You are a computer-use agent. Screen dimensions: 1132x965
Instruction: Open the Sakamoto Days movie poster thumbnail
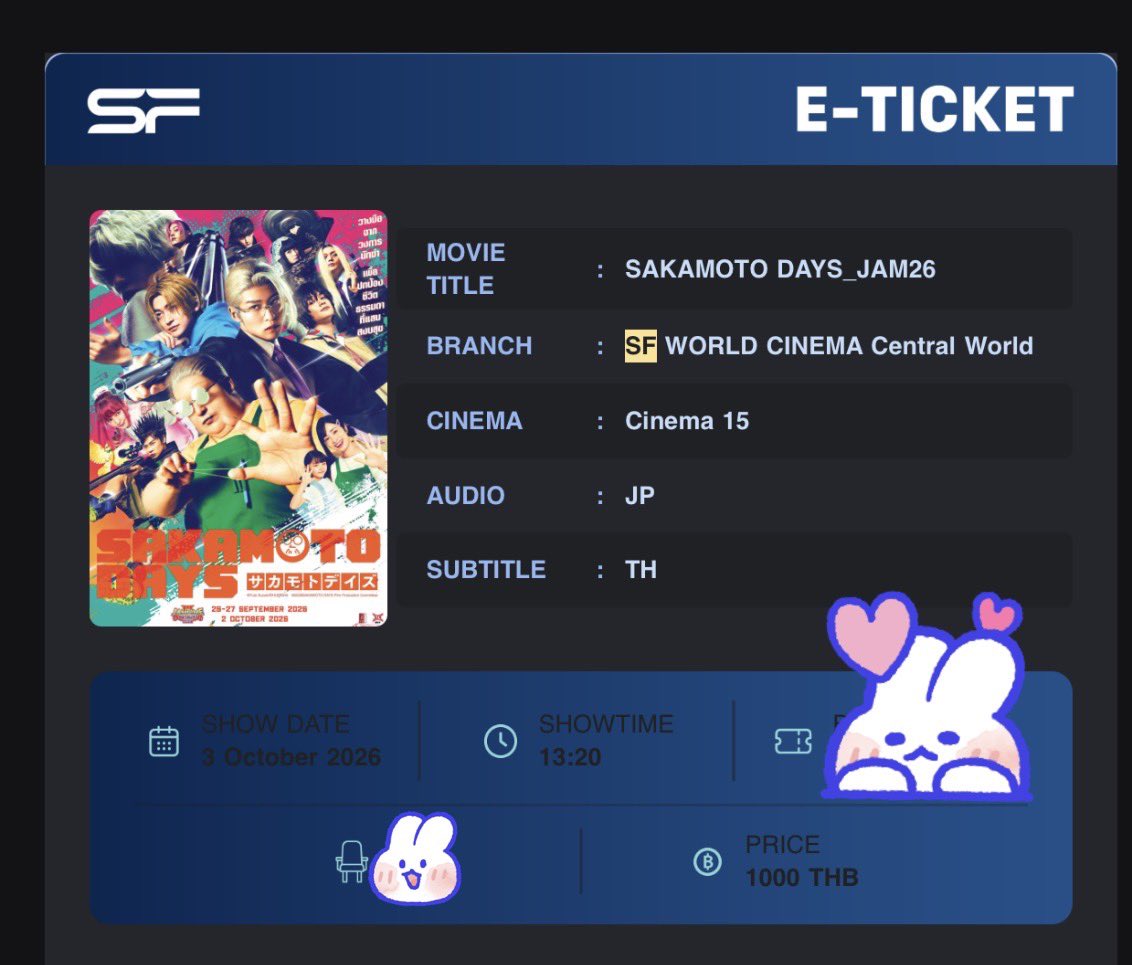click(x=238, y=418)
